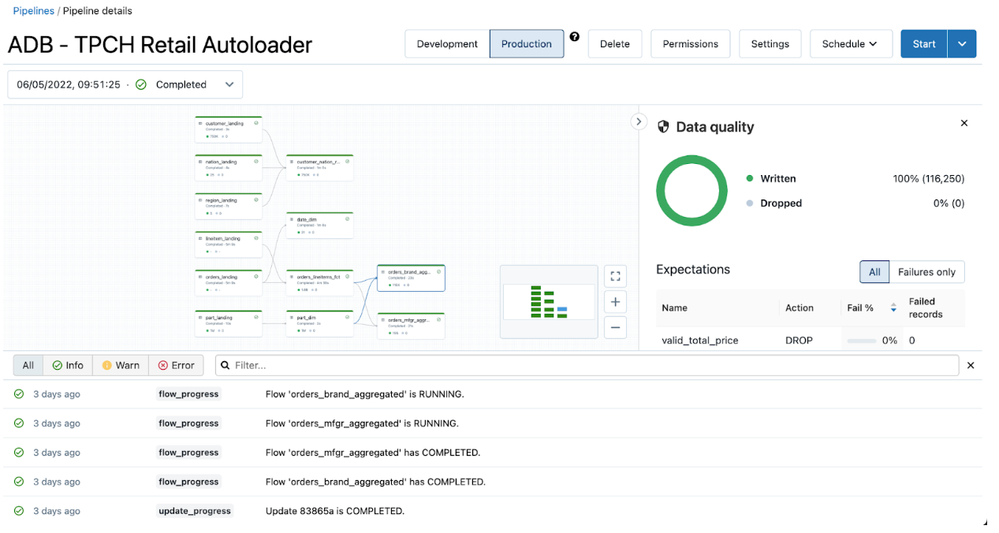Image resolution: width=999 pixels, height=533 pixels.
Task: Open Update 83865a is COMPLETED entry
Action: pos(492,511)
